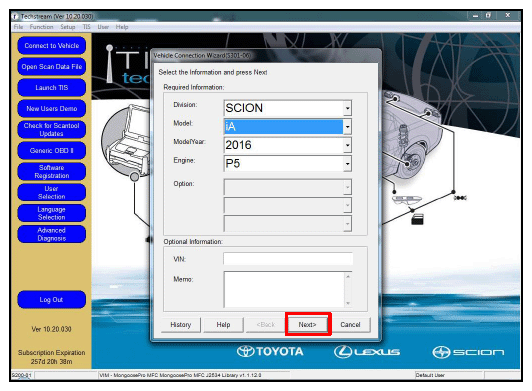The height and width of the screenshot is (391, 532).
Task: Maximize the Techstream window
Action: point(488,16)
